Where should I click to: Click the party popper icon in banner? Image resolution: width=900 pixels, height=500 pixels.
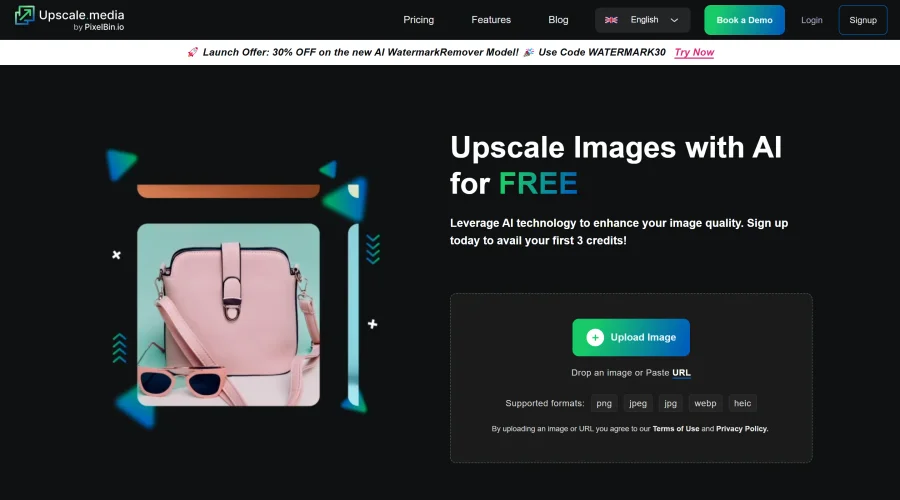[529, 52]
